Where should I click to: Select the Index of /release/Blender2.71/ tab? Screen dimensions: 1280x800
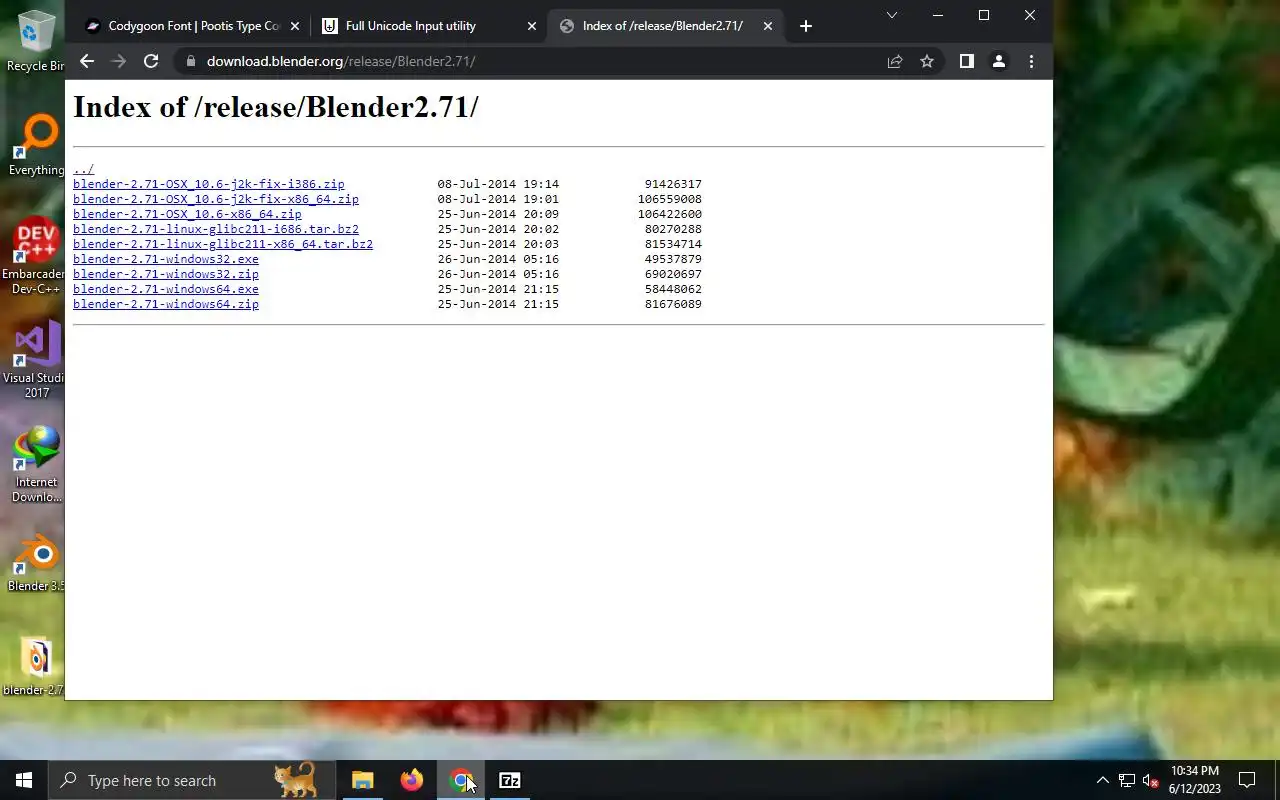point(665,26)
